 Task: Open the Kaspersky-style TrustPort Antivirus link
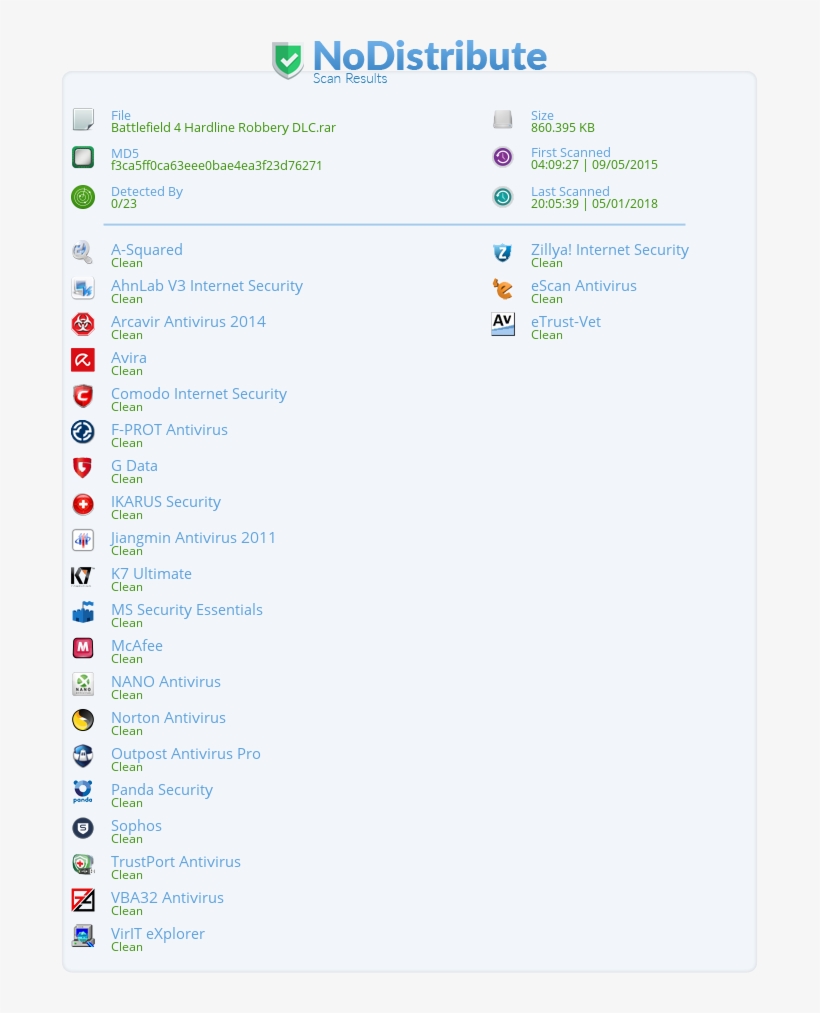pos(175,861)
